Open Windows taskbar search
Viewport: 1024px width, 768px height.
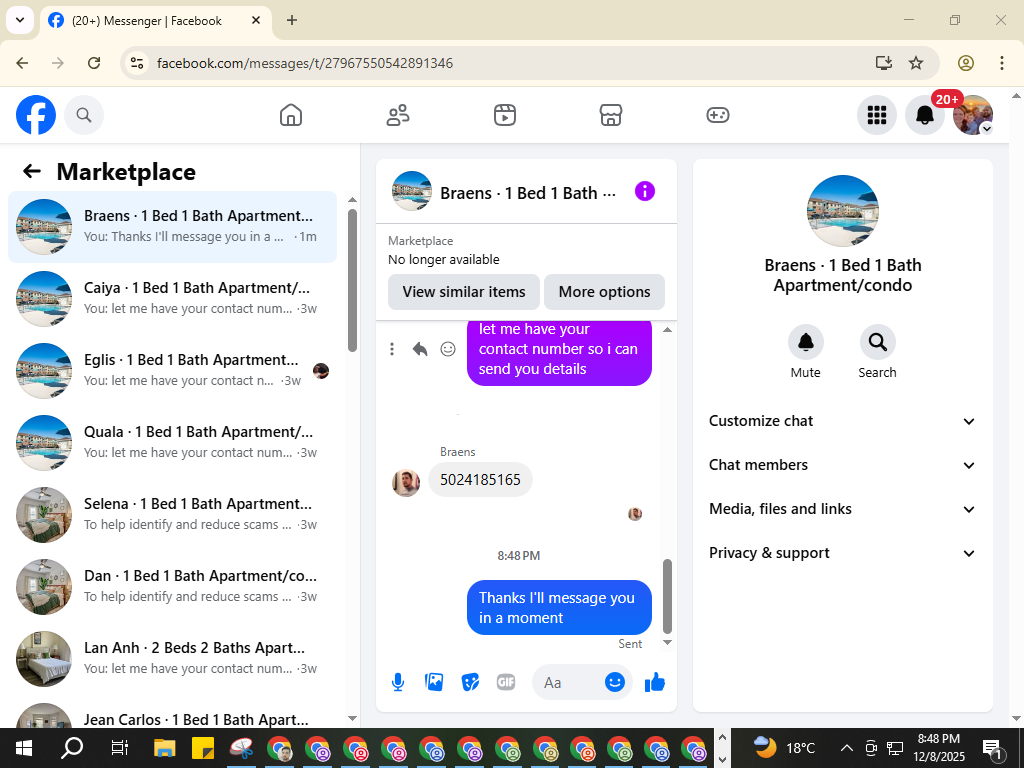tap(72, 748)
